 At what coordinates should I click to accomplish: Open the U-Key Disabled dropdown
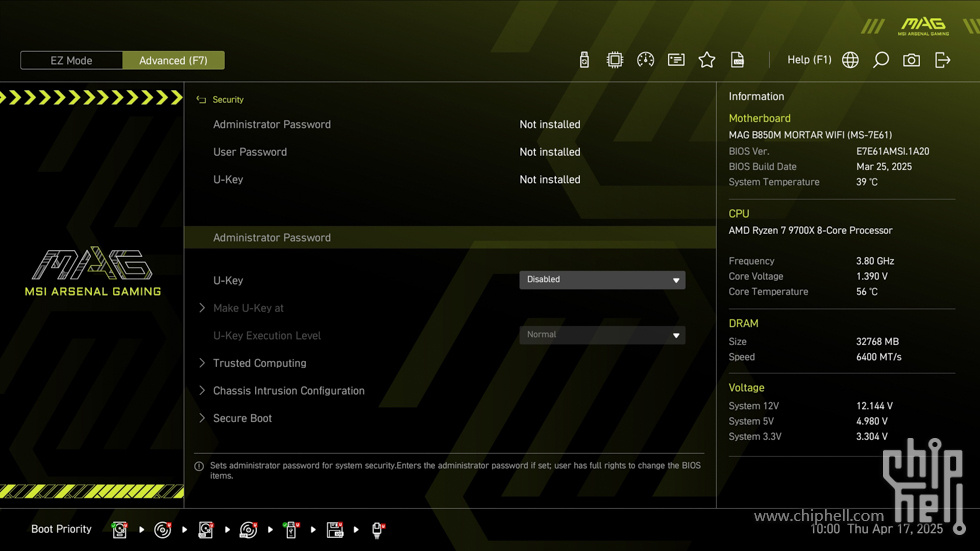(602, 280)
